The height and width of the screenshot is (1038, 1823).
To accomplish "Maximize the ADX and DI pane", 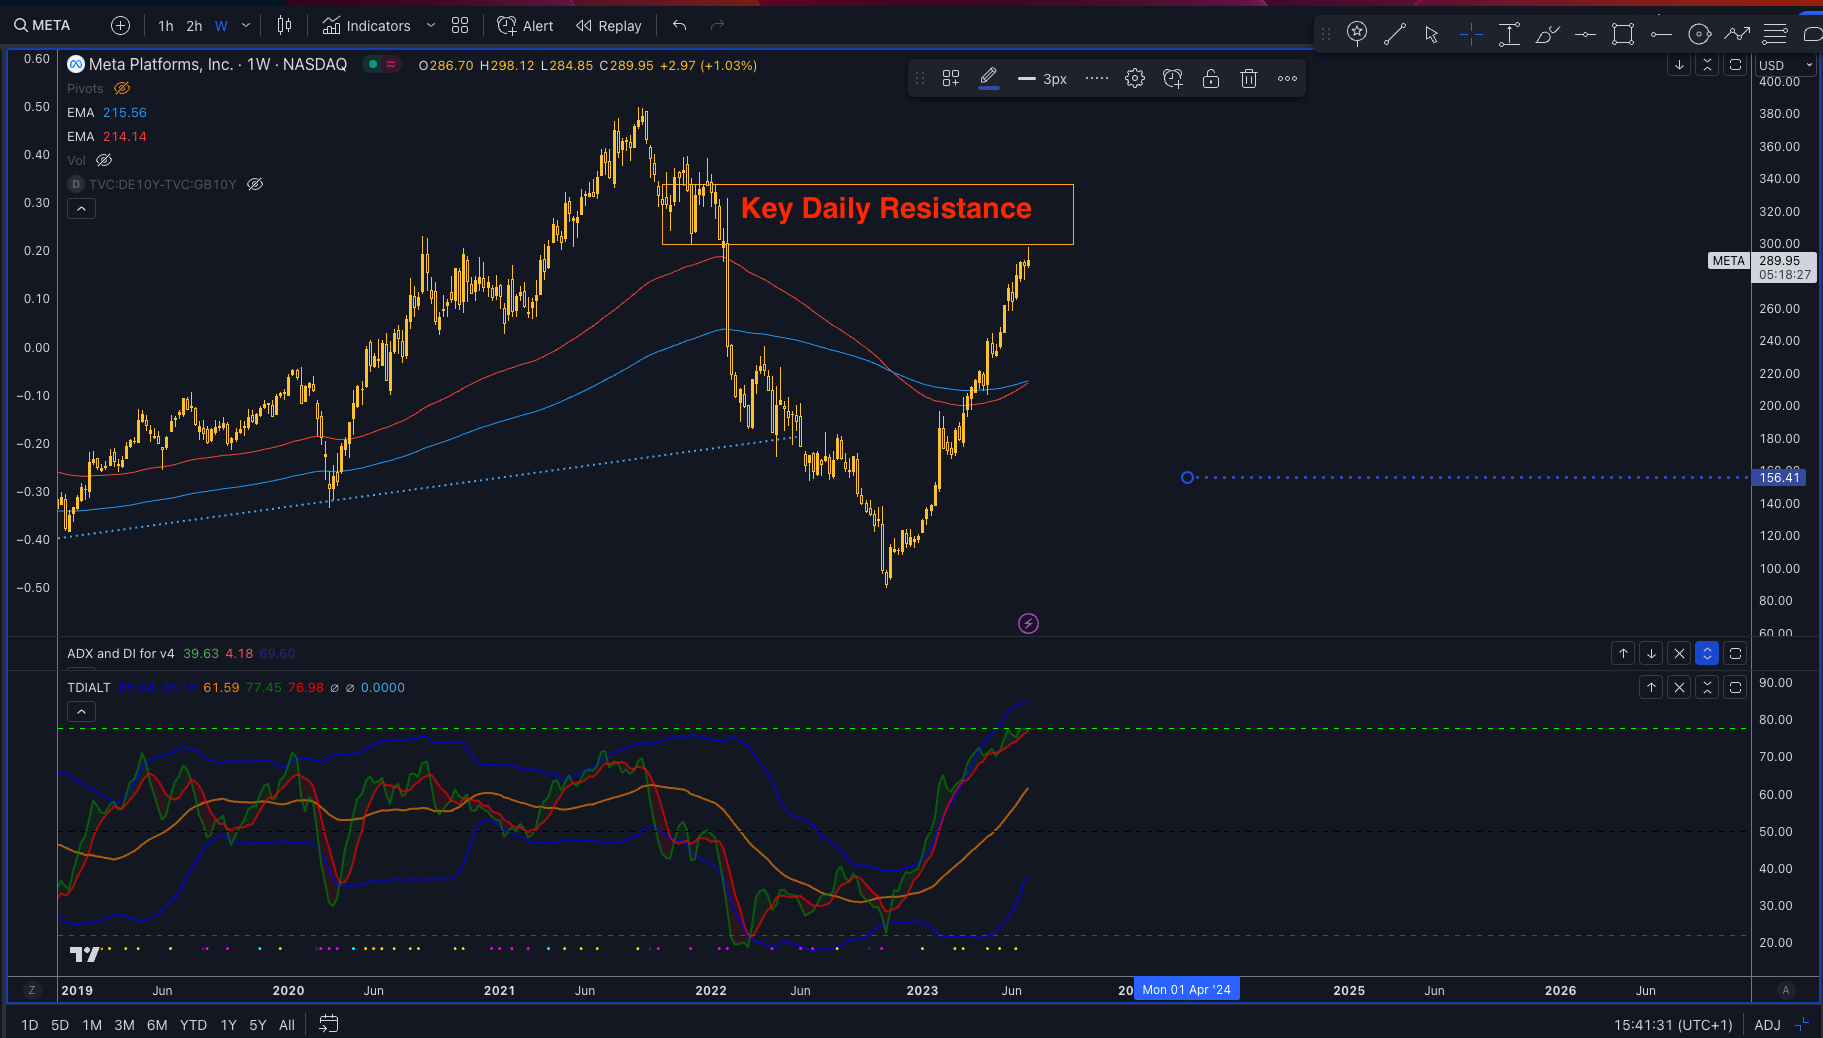I will pyautogui.click(x=1735, y=653).
